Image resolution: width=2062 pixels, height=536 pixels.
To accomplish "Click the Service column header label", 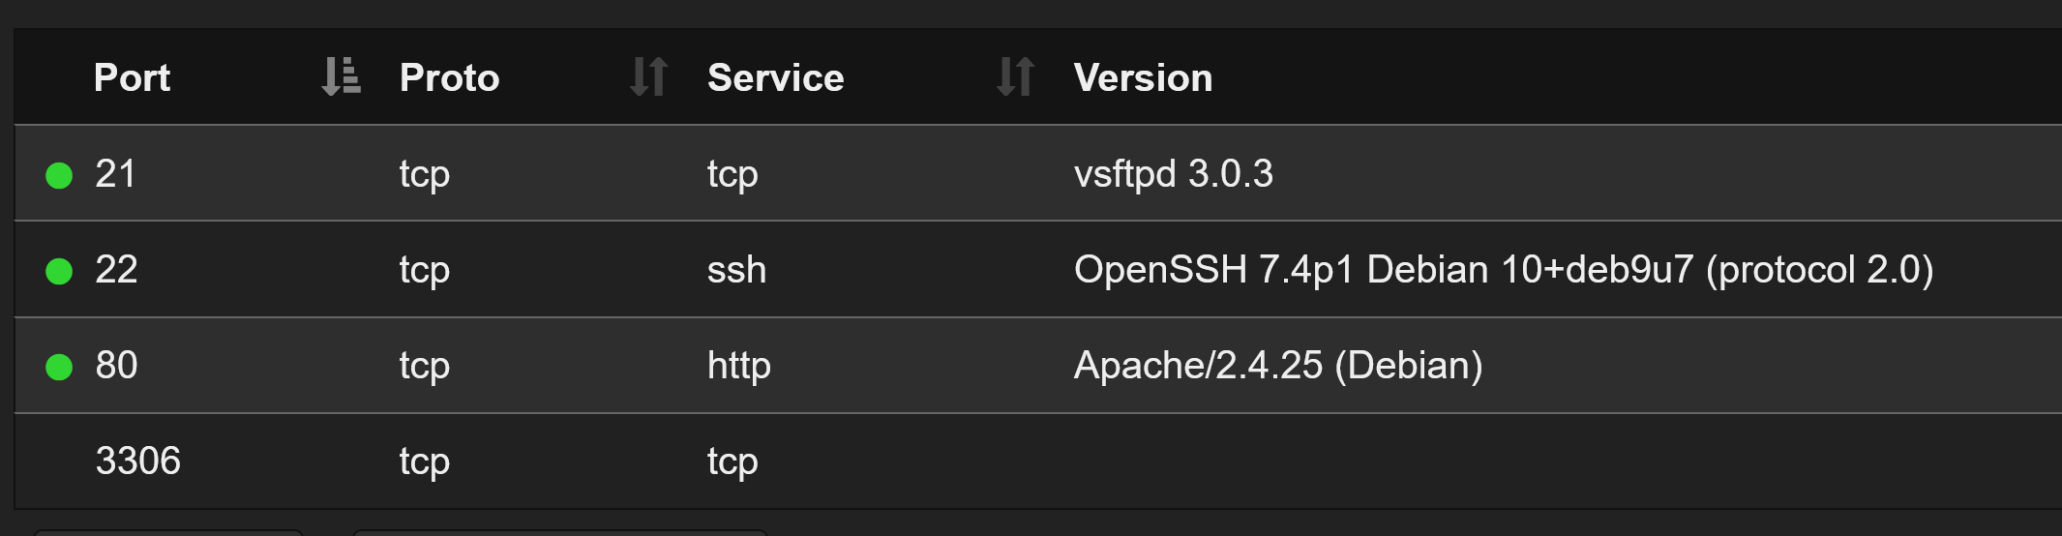I will tap(775, 78).
